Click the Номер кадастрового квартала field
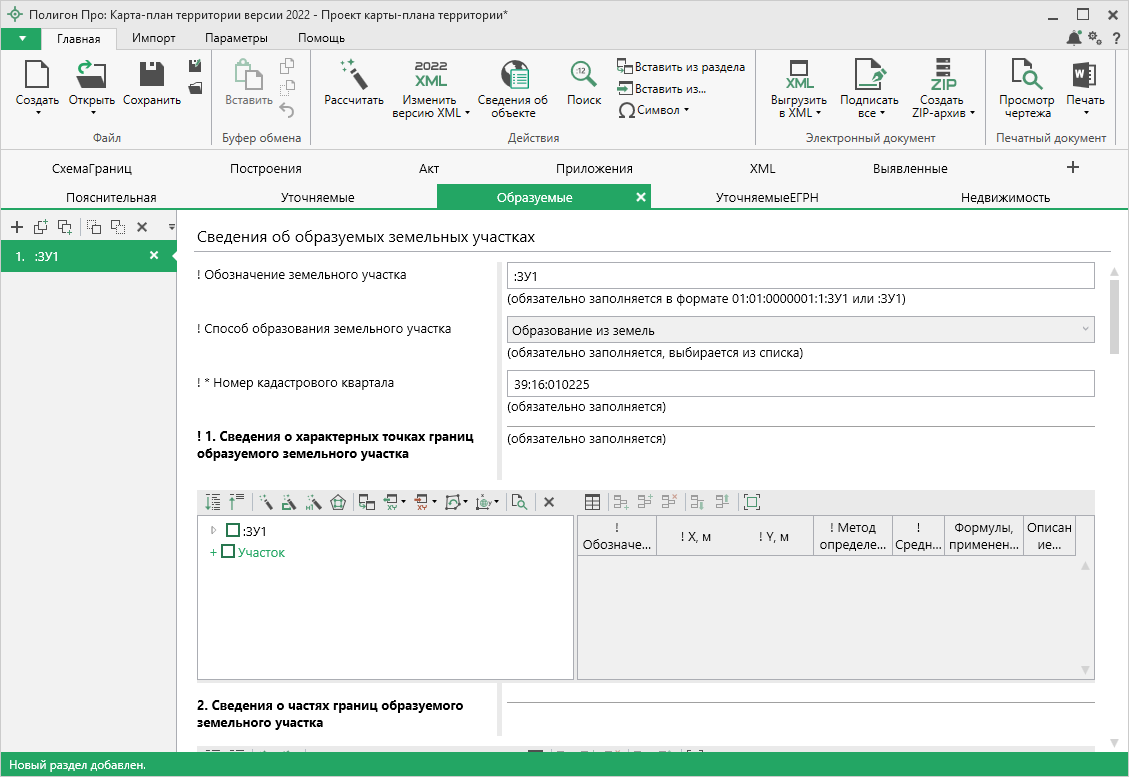This screenshot has width=1129, height=777. pyautogui.click(x=800, y=384)
